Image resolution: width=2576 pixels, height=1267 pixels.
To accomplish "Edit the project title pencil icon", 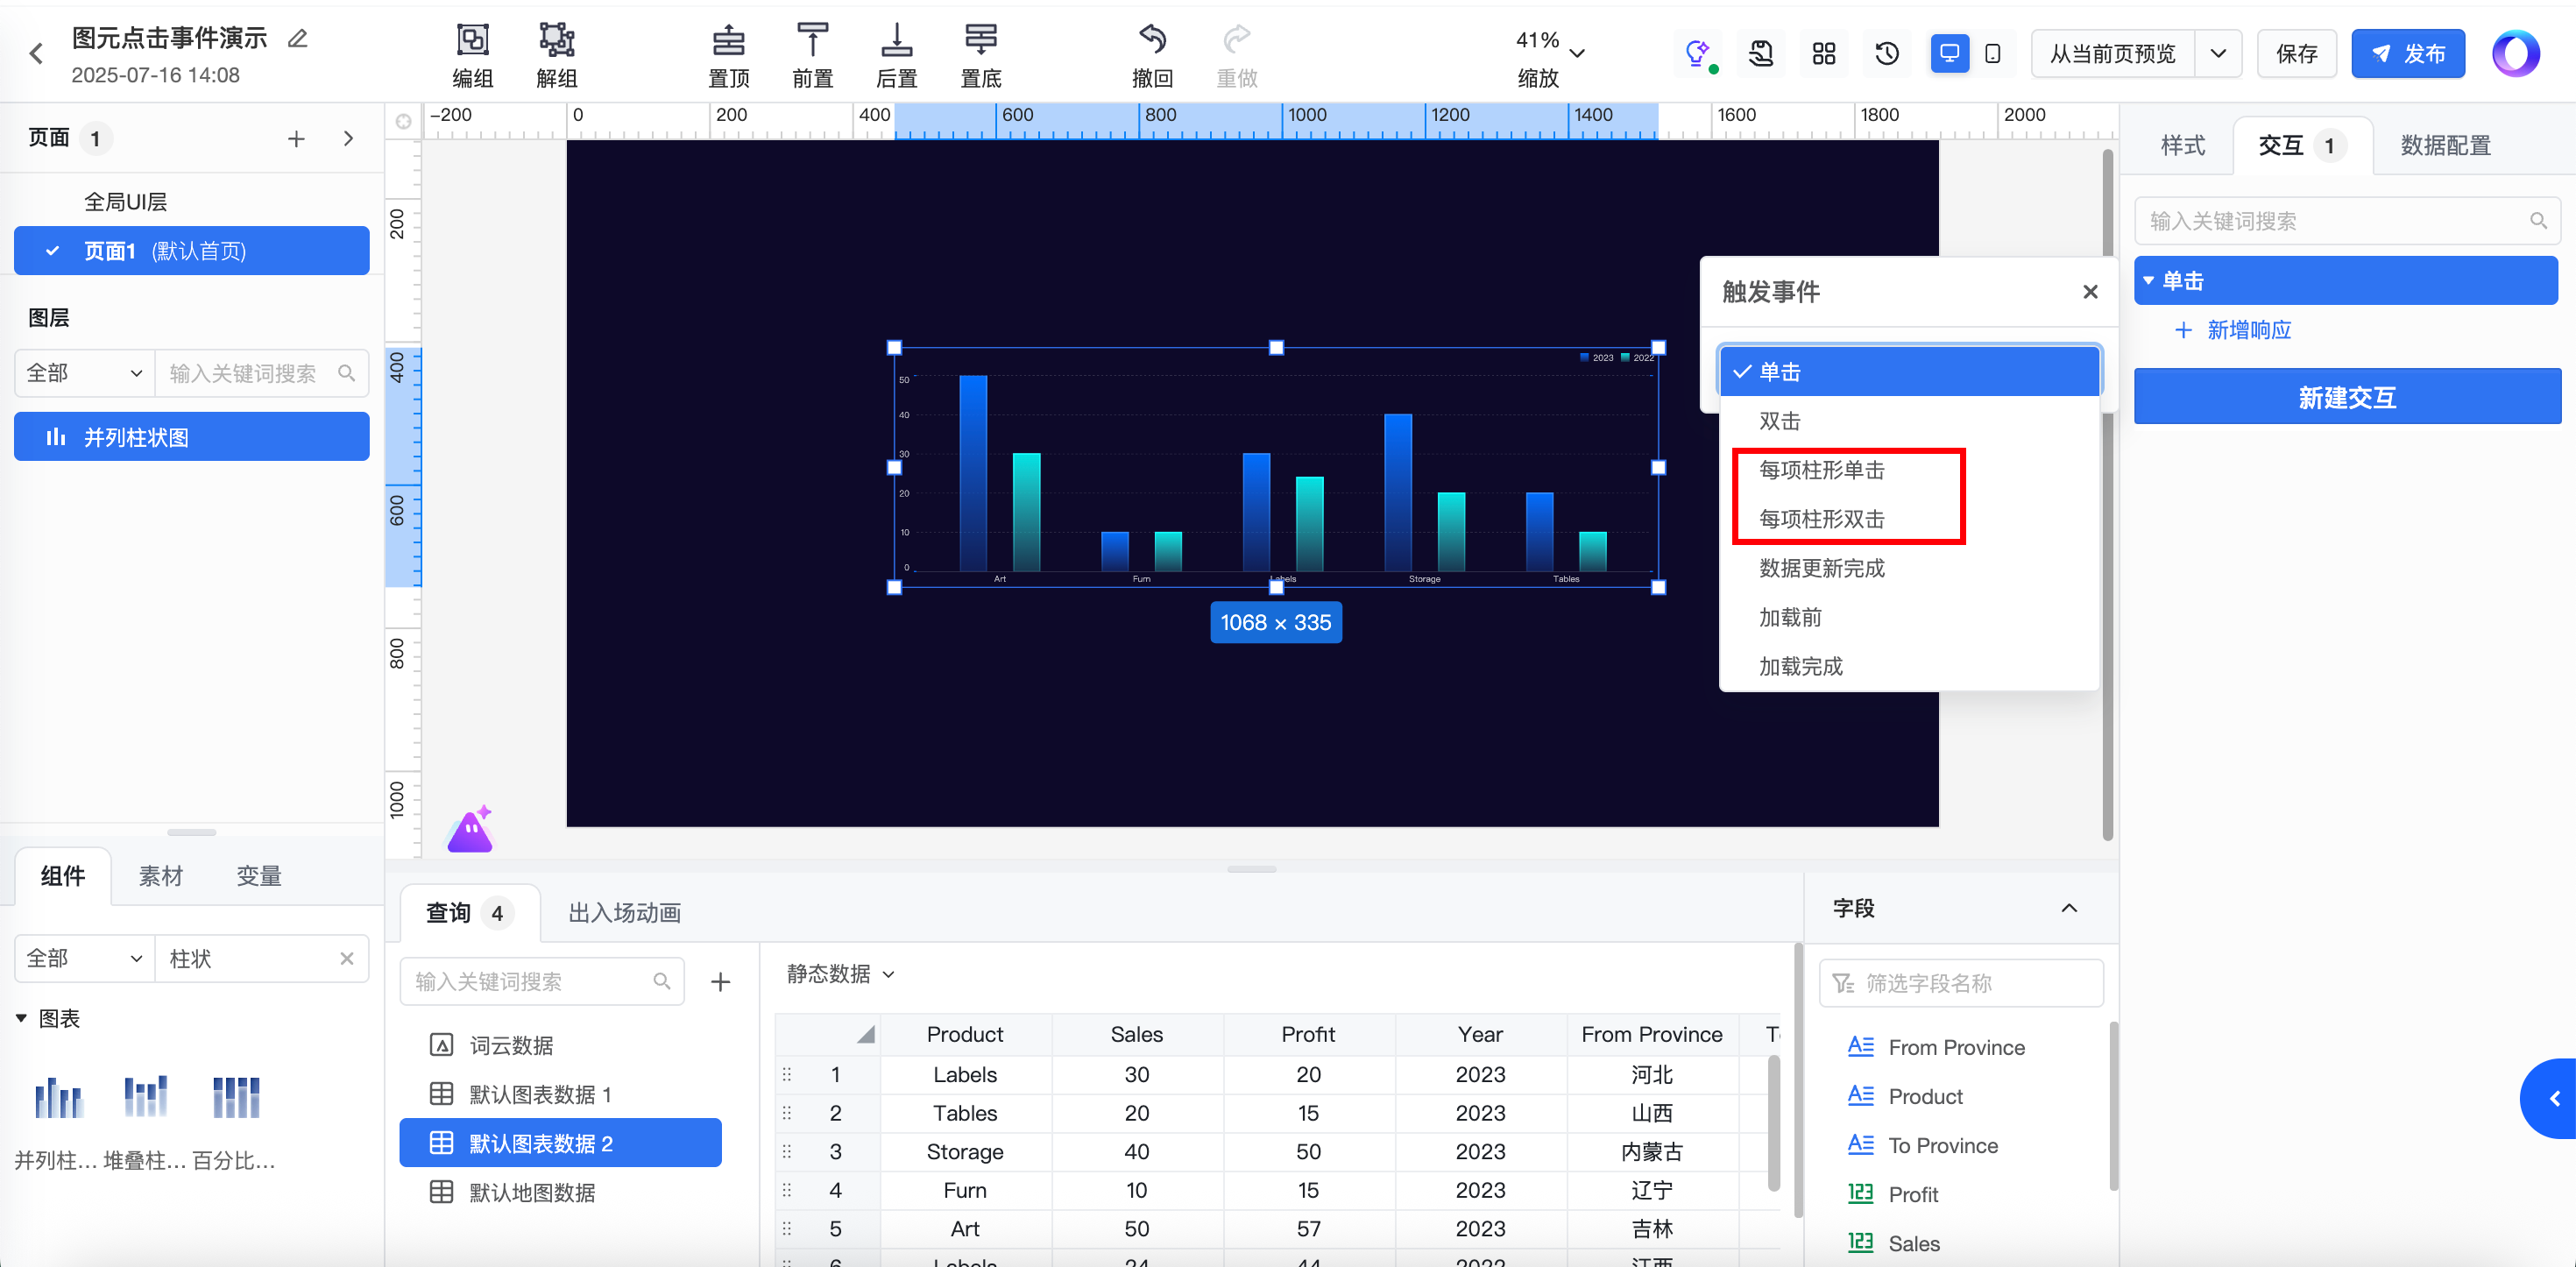I will point(298,39).
